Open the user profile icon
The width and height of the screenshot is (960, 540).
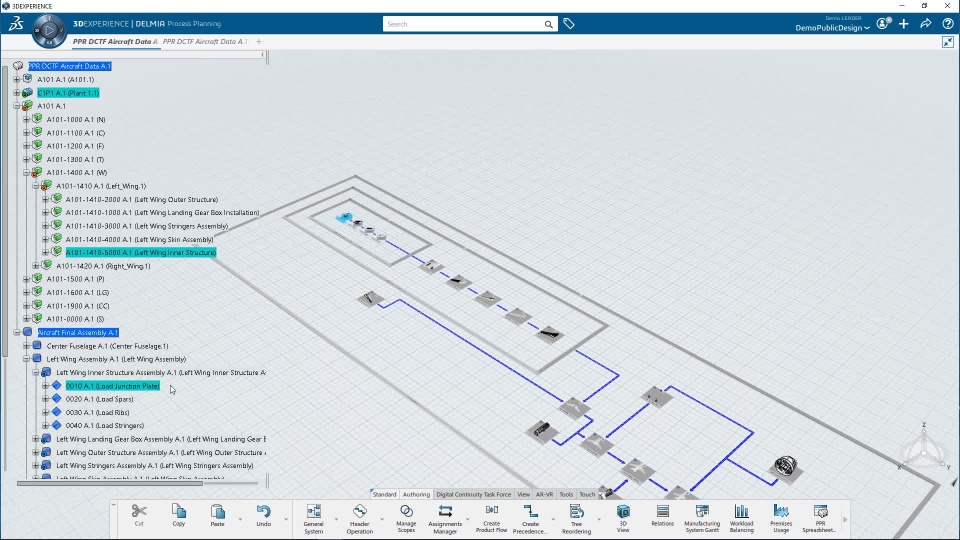coord(883,24)
